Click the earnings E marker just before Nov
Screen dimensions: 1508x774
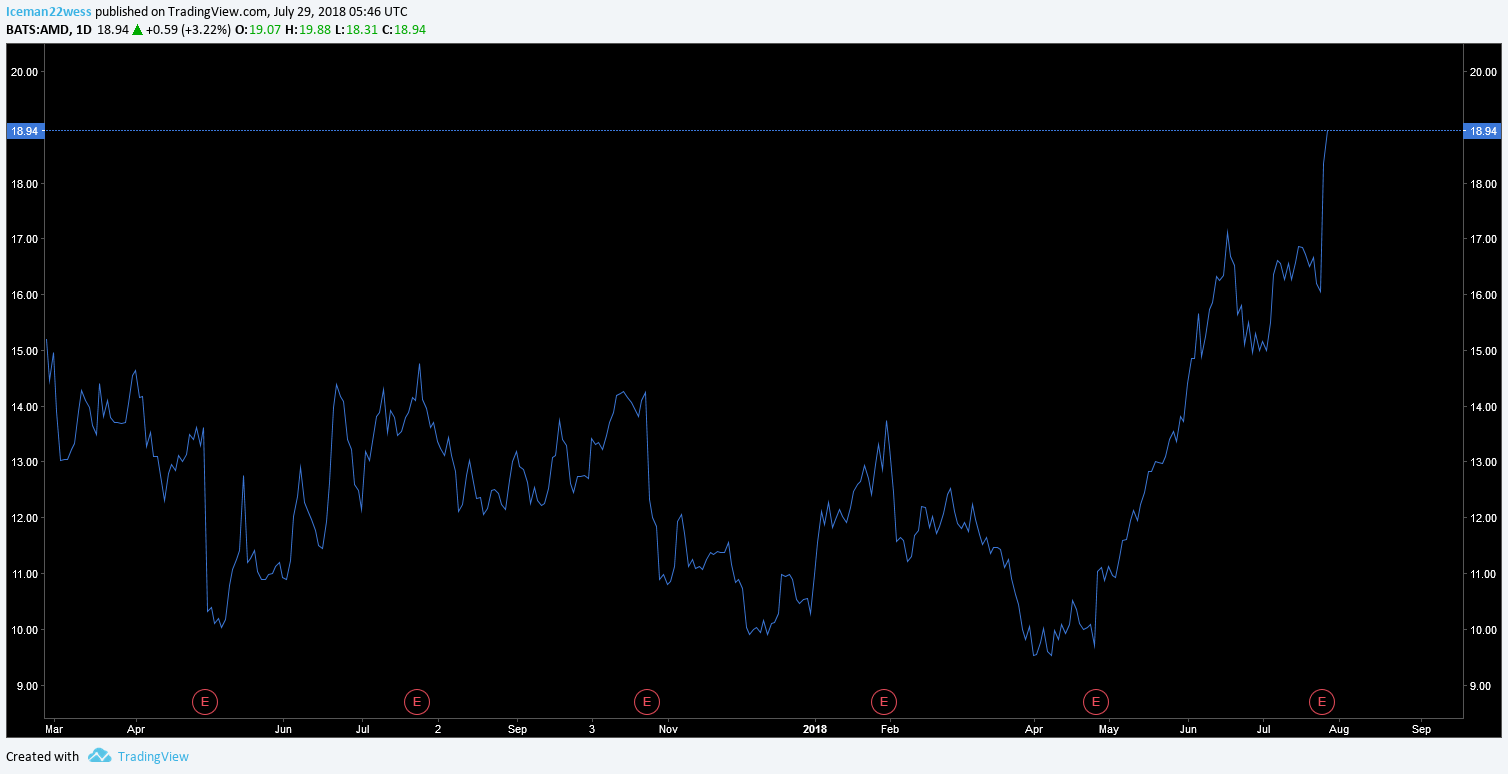click(647, 702)
